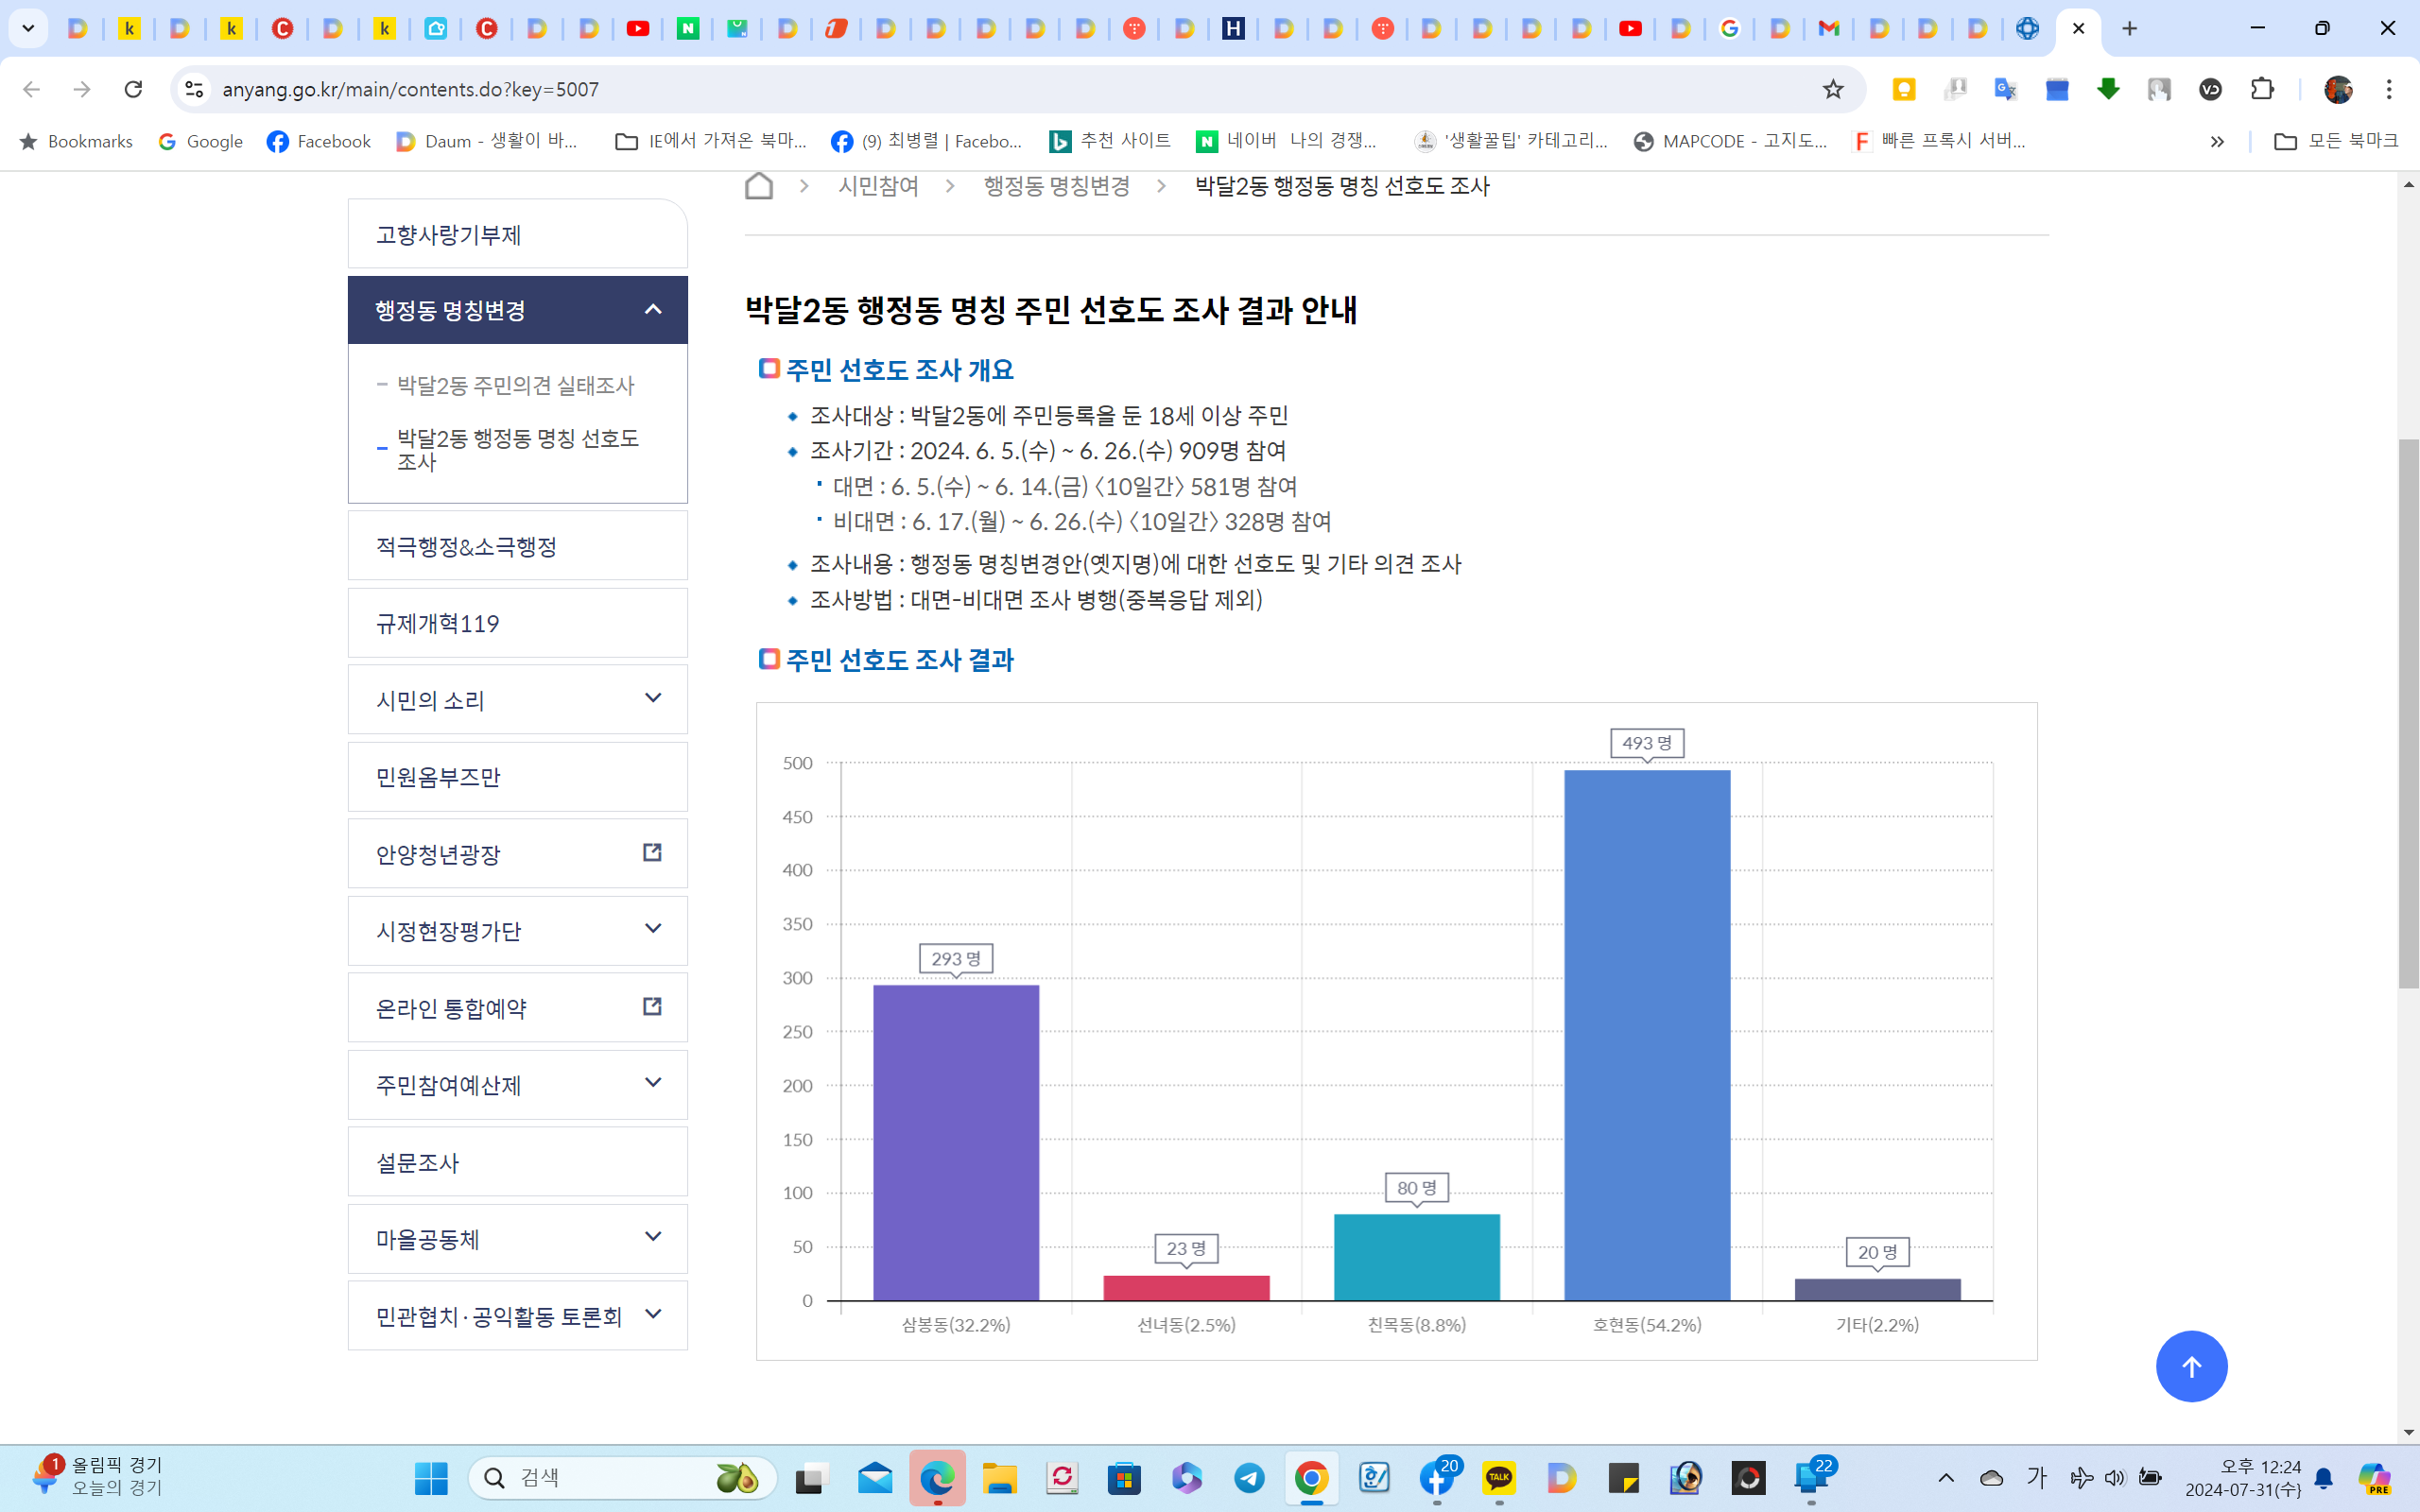Image resolution: width=2420 pixels, height=1512 pixels.
Task: Bookmark this page with star icon
Action: [1832, 90]
